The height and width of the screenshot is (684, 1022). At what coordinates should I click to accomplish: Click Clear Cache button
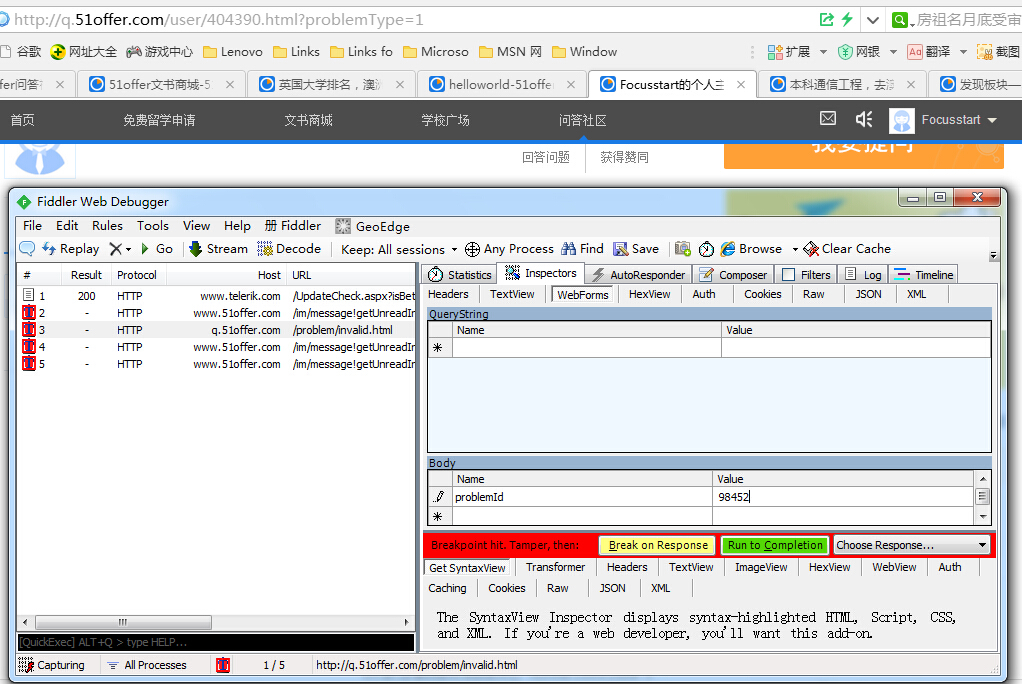(x=847, y=248)
